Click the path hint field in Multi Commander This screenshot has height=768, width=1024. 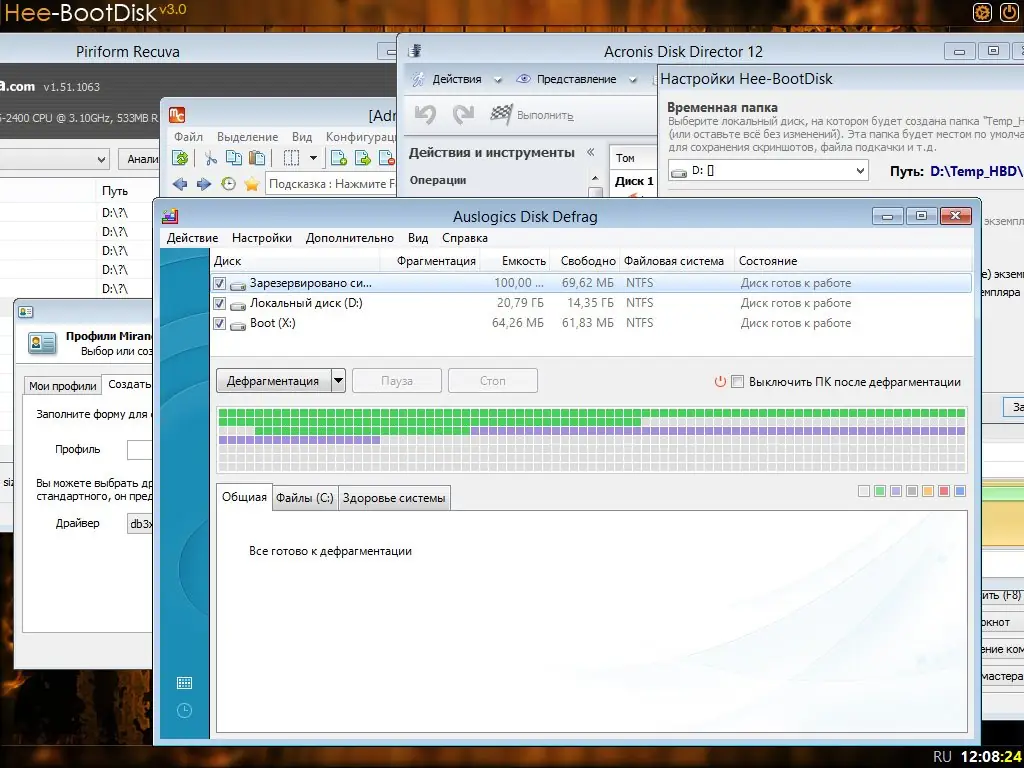332,184
